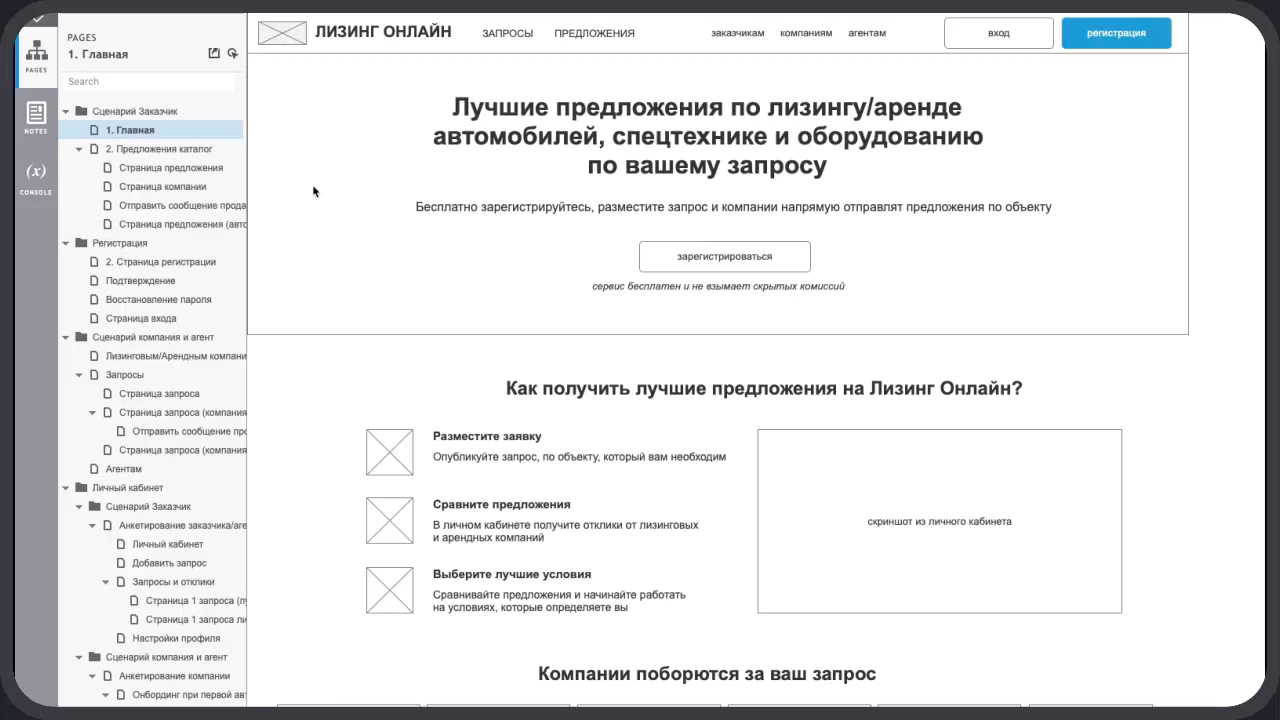Open Агентам page in tree
Viewport: 1280px width, 720px height.
[x=124, y=469]
